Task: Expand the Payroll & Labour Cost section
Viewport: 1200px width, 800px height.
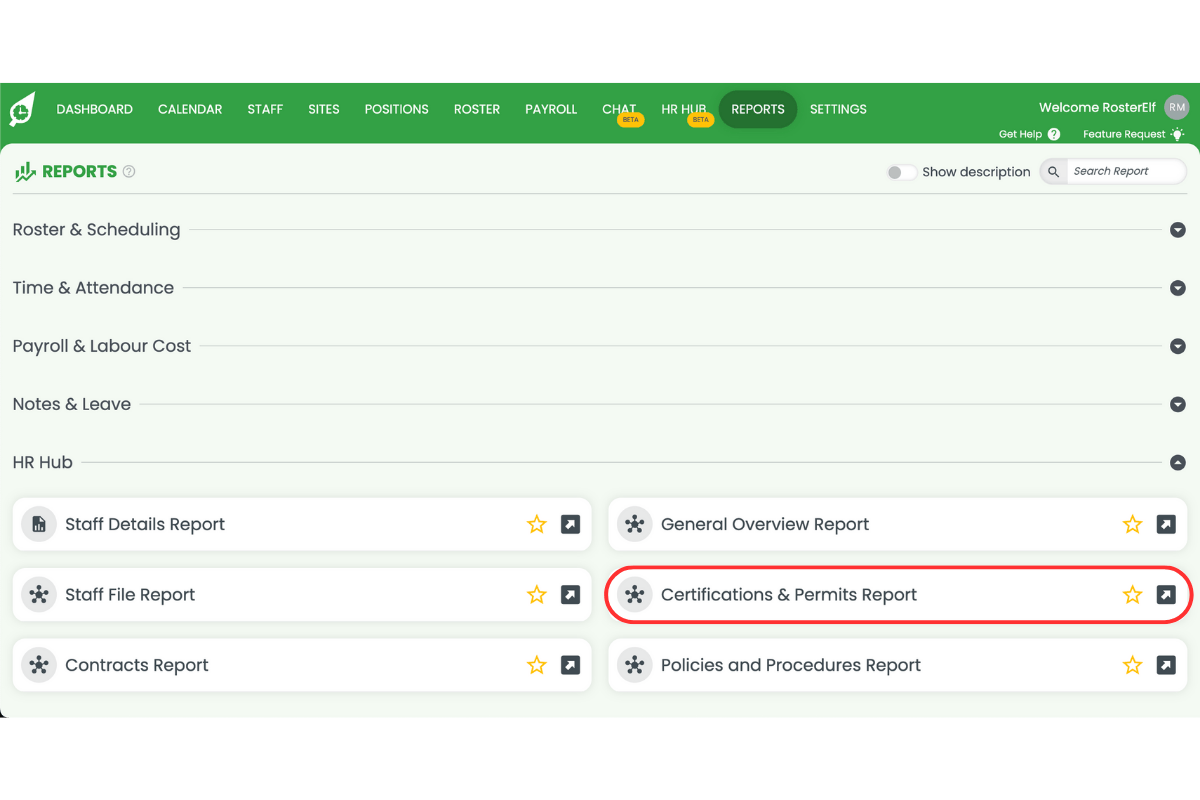Action: [1177, 346]
